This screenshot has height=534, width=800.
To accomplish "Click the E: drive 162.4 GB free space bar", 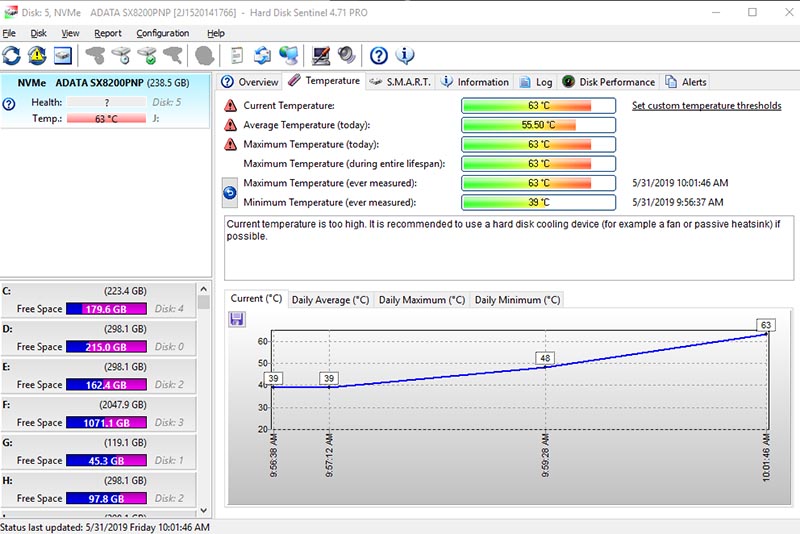I will 106,385.
